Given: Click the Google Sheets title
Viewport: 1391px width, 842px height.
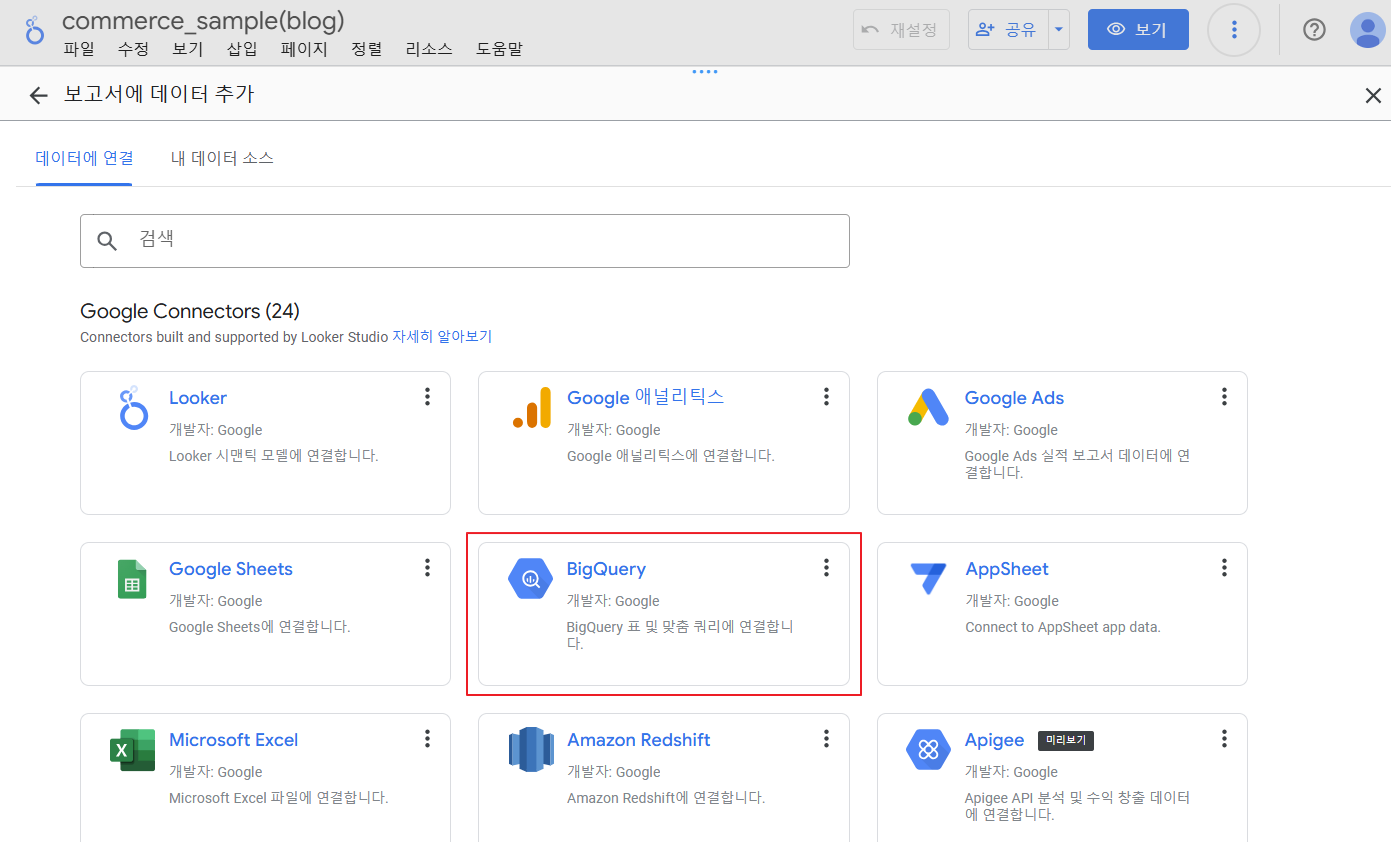Looking at the screenshot, I should 231,569.
